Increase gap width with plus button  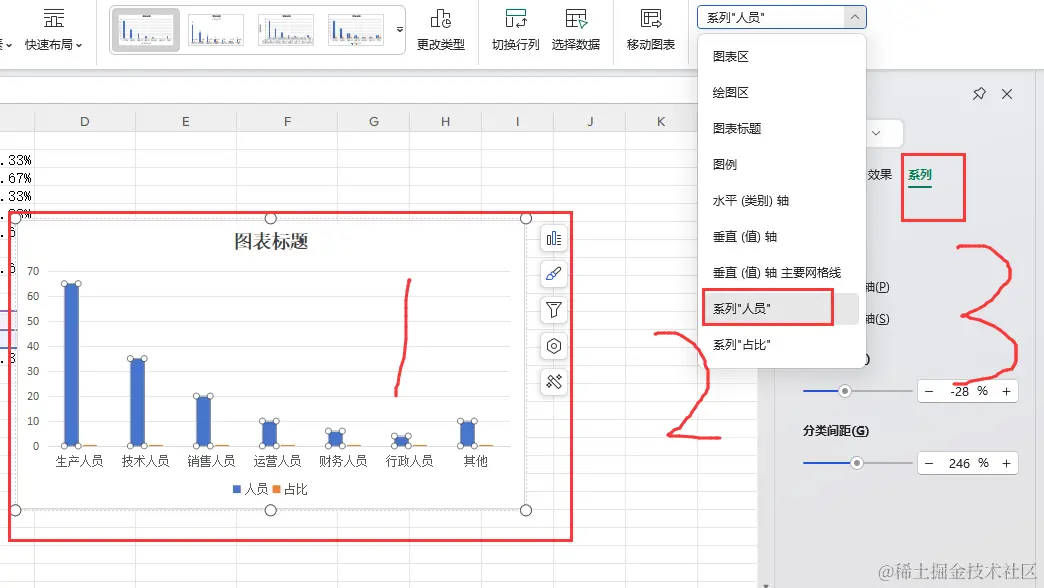tap(1006, 463)
